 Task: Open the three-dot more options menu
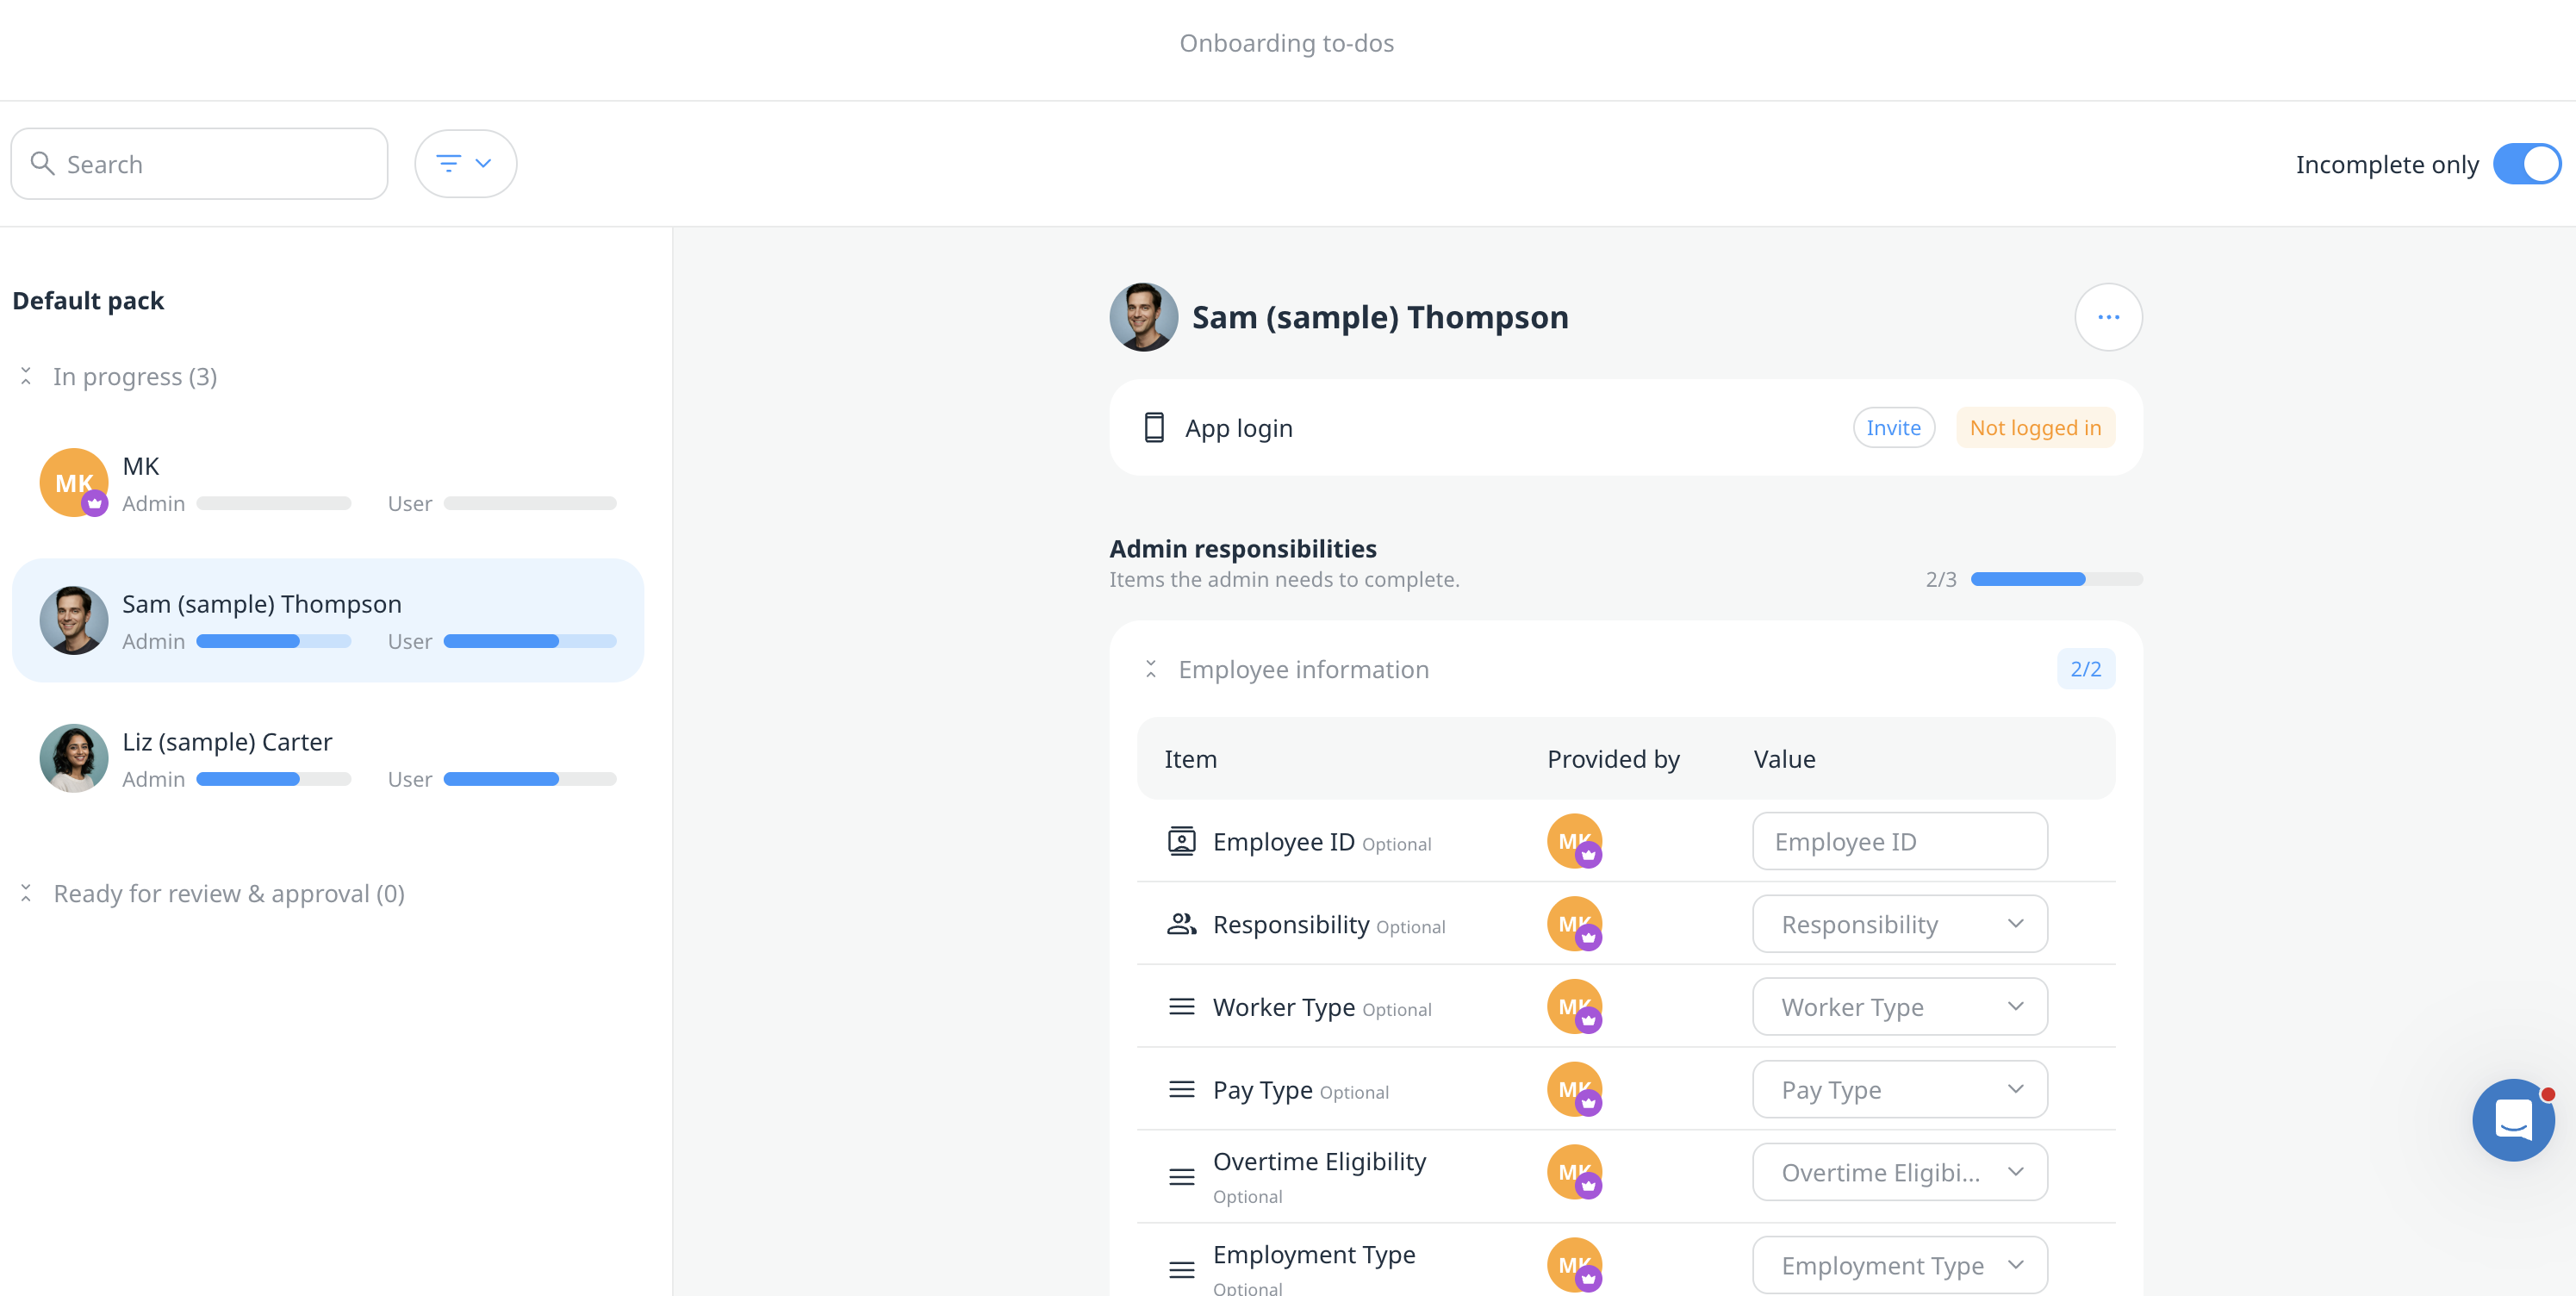[2108, 317]
